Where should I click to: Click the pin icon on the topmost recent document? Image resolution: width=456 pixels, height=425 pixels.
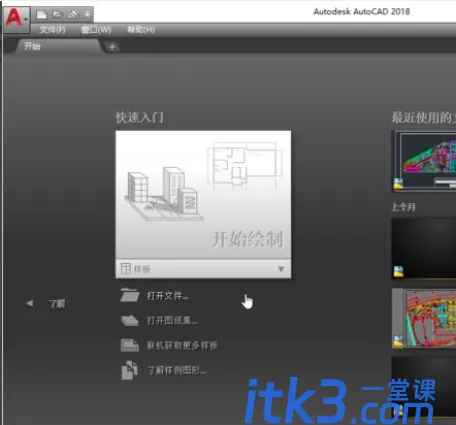[399, 184]
